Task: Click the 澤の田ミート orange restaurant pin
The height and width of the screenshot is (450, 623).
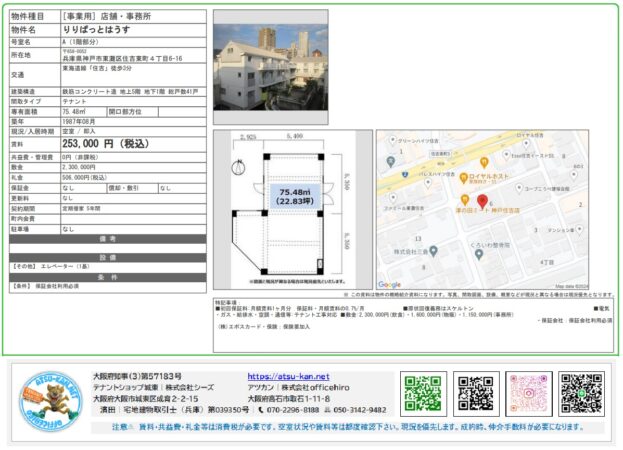Action: click(464, 200)
